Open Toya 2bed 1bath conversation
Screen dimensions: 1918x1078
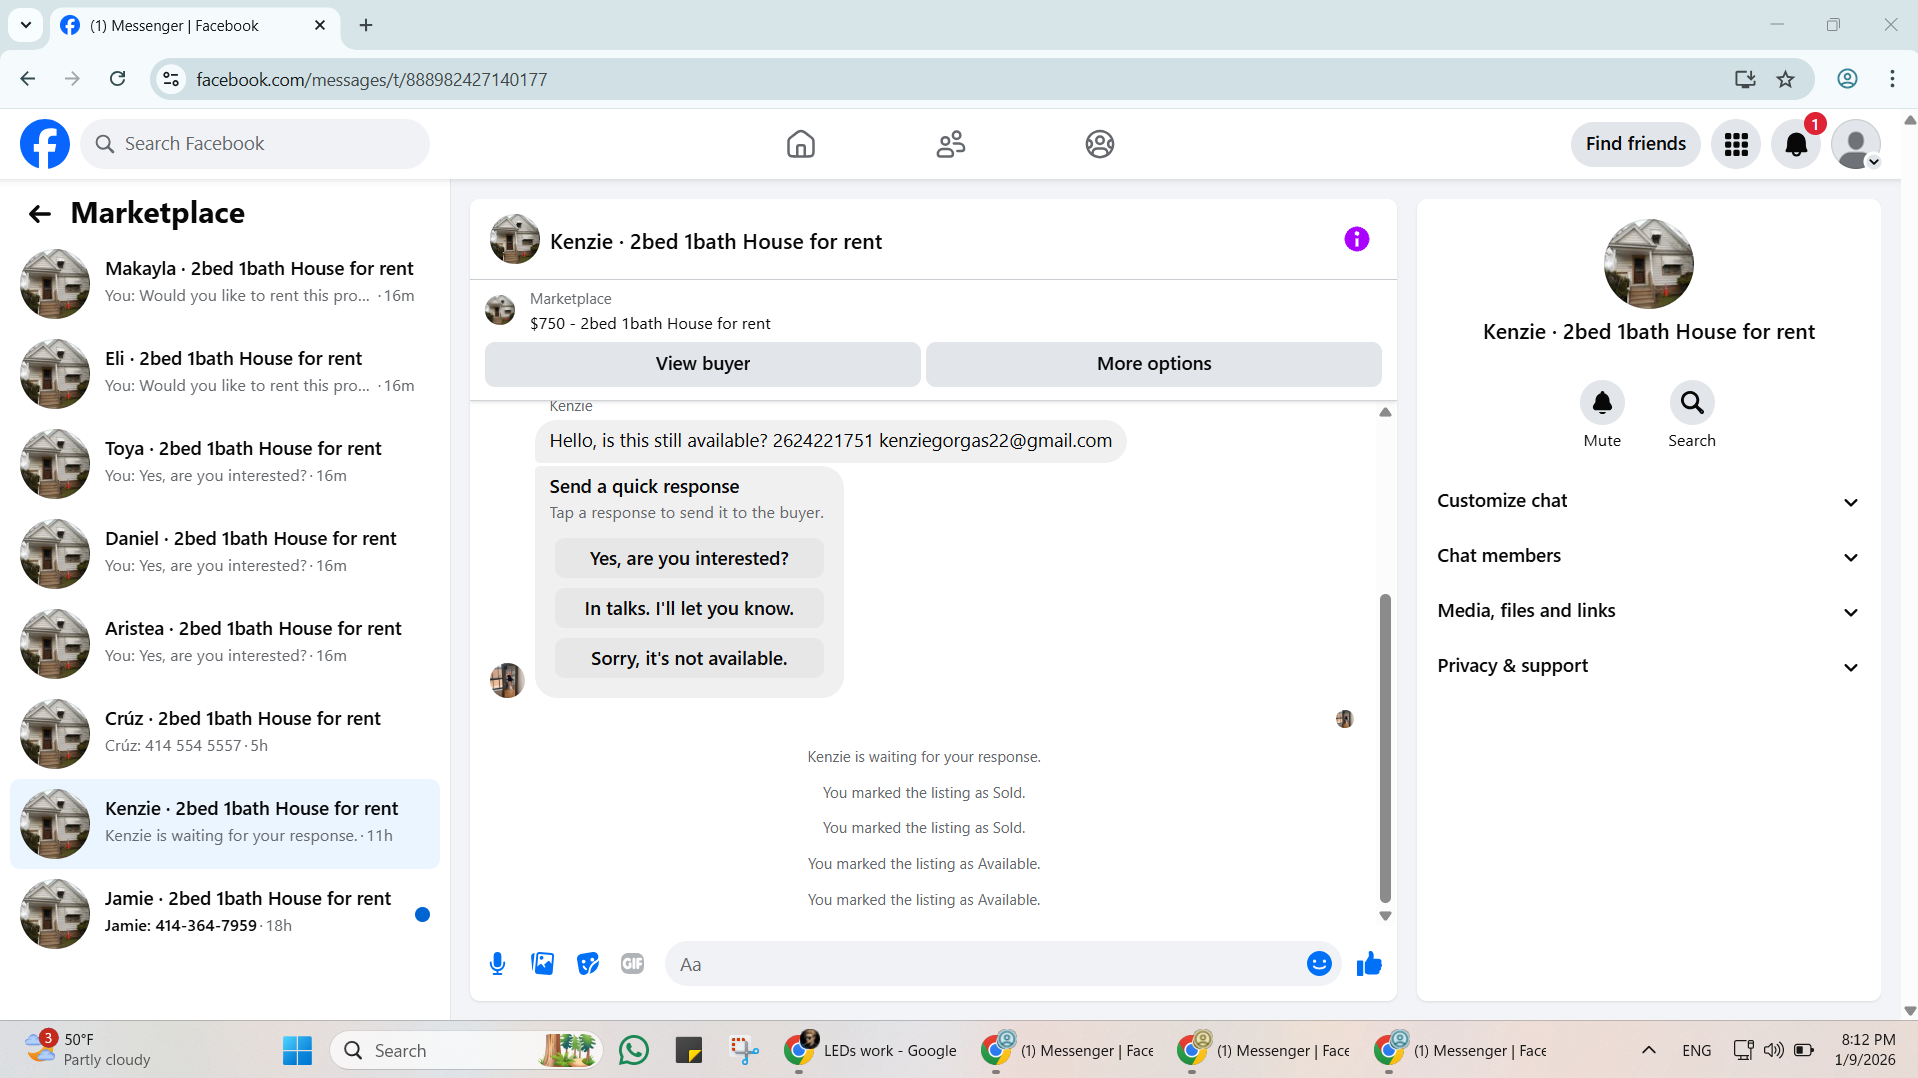(x=225, y=463)
